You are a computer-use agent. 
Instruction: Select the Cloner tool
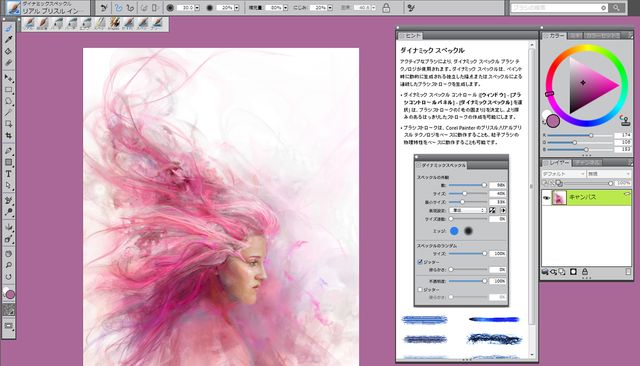click(x=9, y=200)
